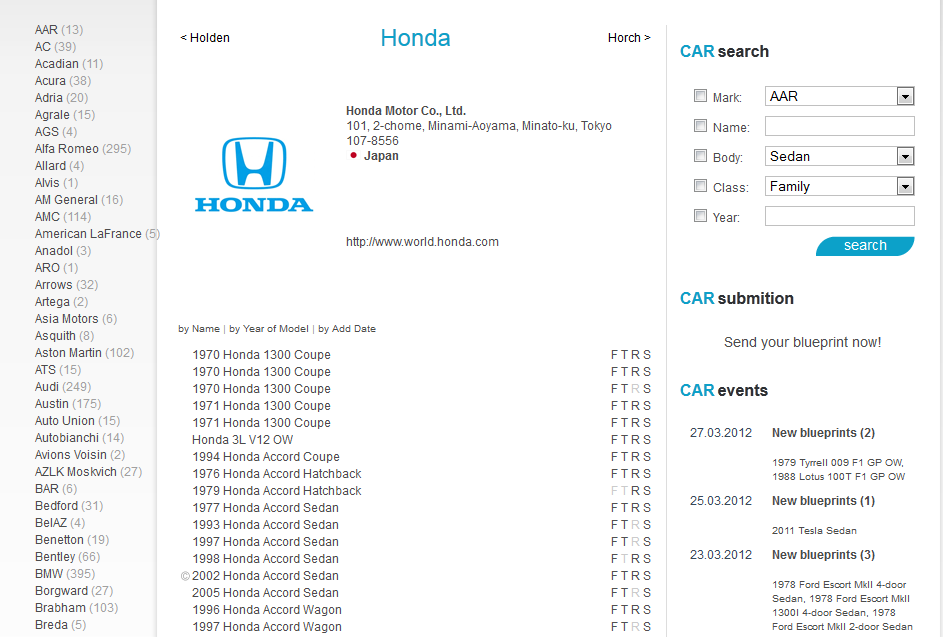Open 1994 Honda Accord Coupe blueprint
943x637 pixels.
(266, 457)
